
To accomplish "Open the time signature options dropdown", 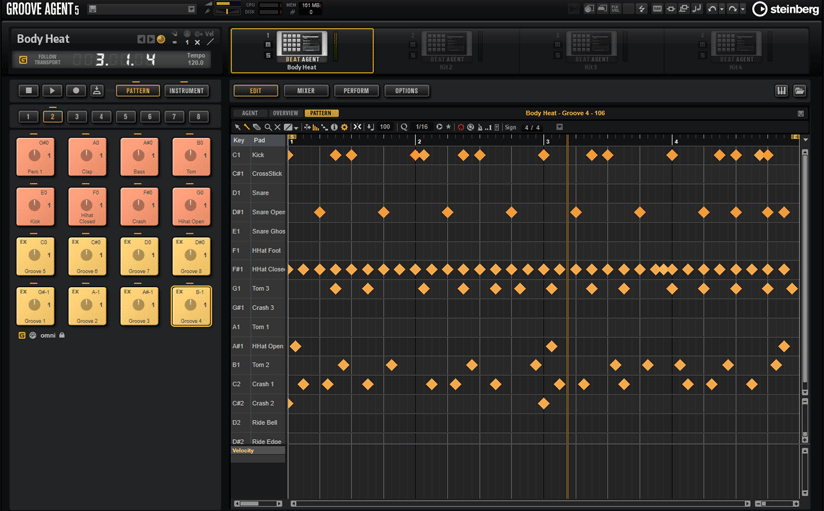I will [560, 127].
